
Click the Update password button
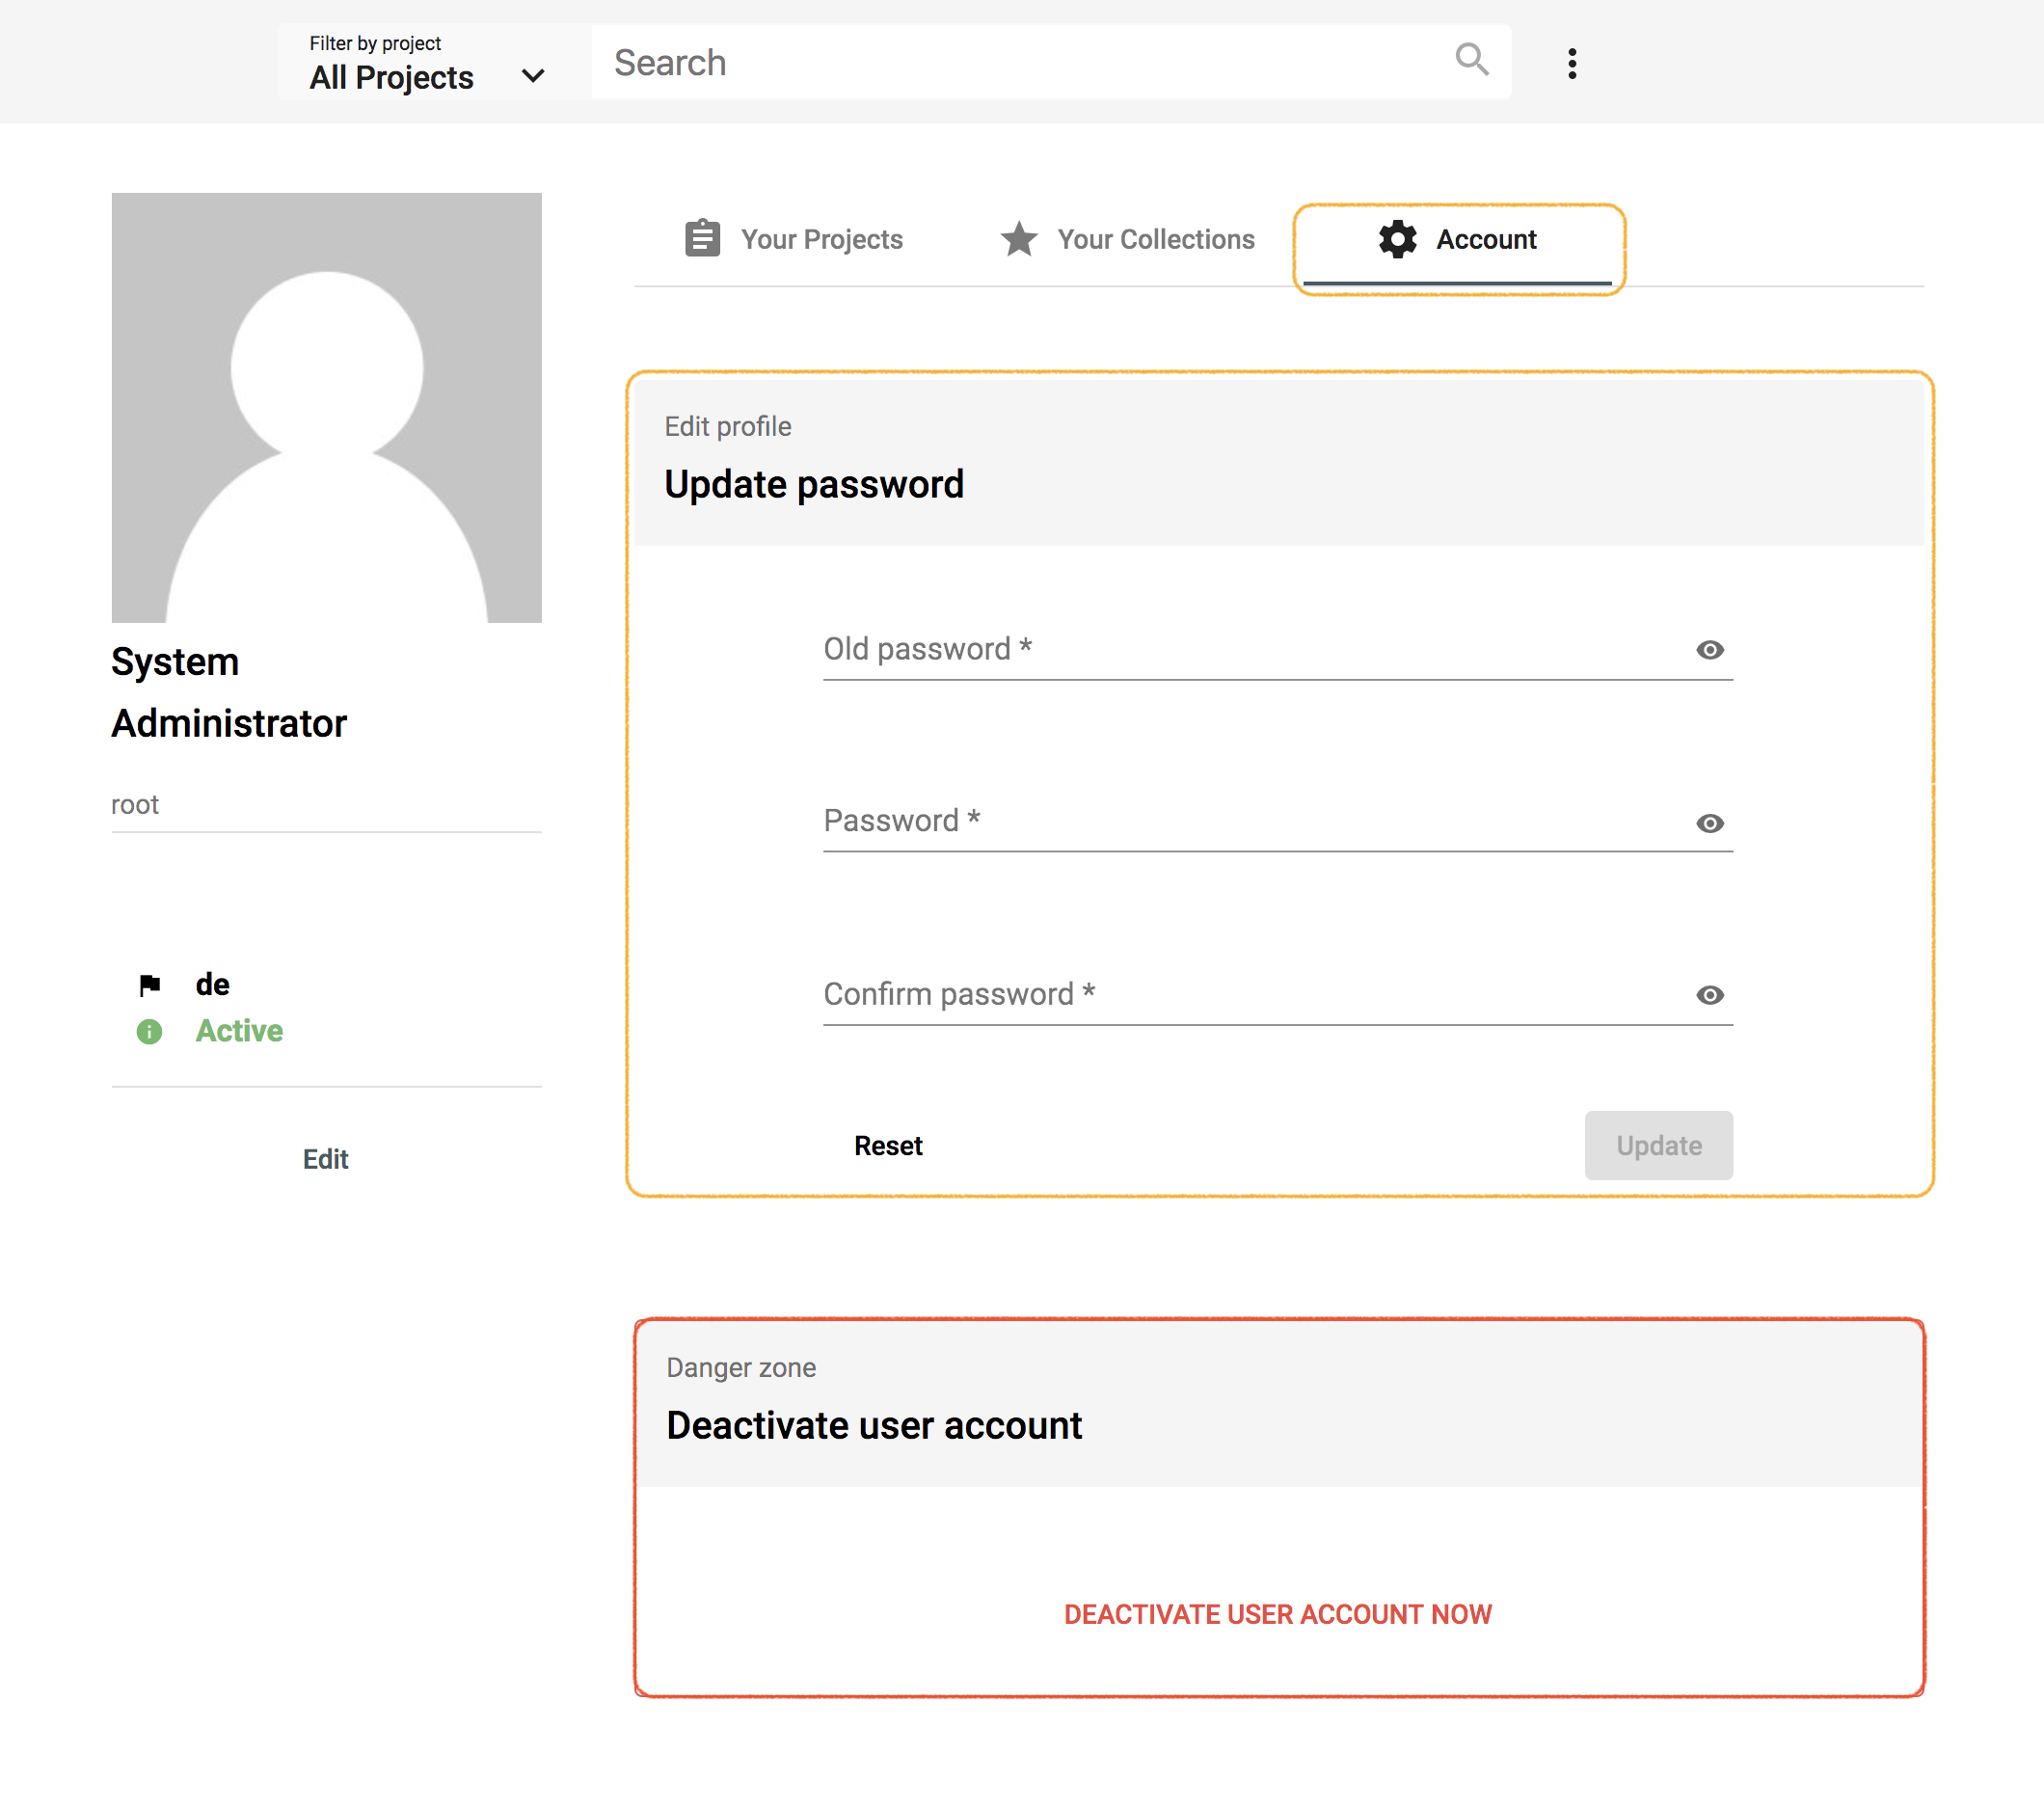pos(1658,1146)
